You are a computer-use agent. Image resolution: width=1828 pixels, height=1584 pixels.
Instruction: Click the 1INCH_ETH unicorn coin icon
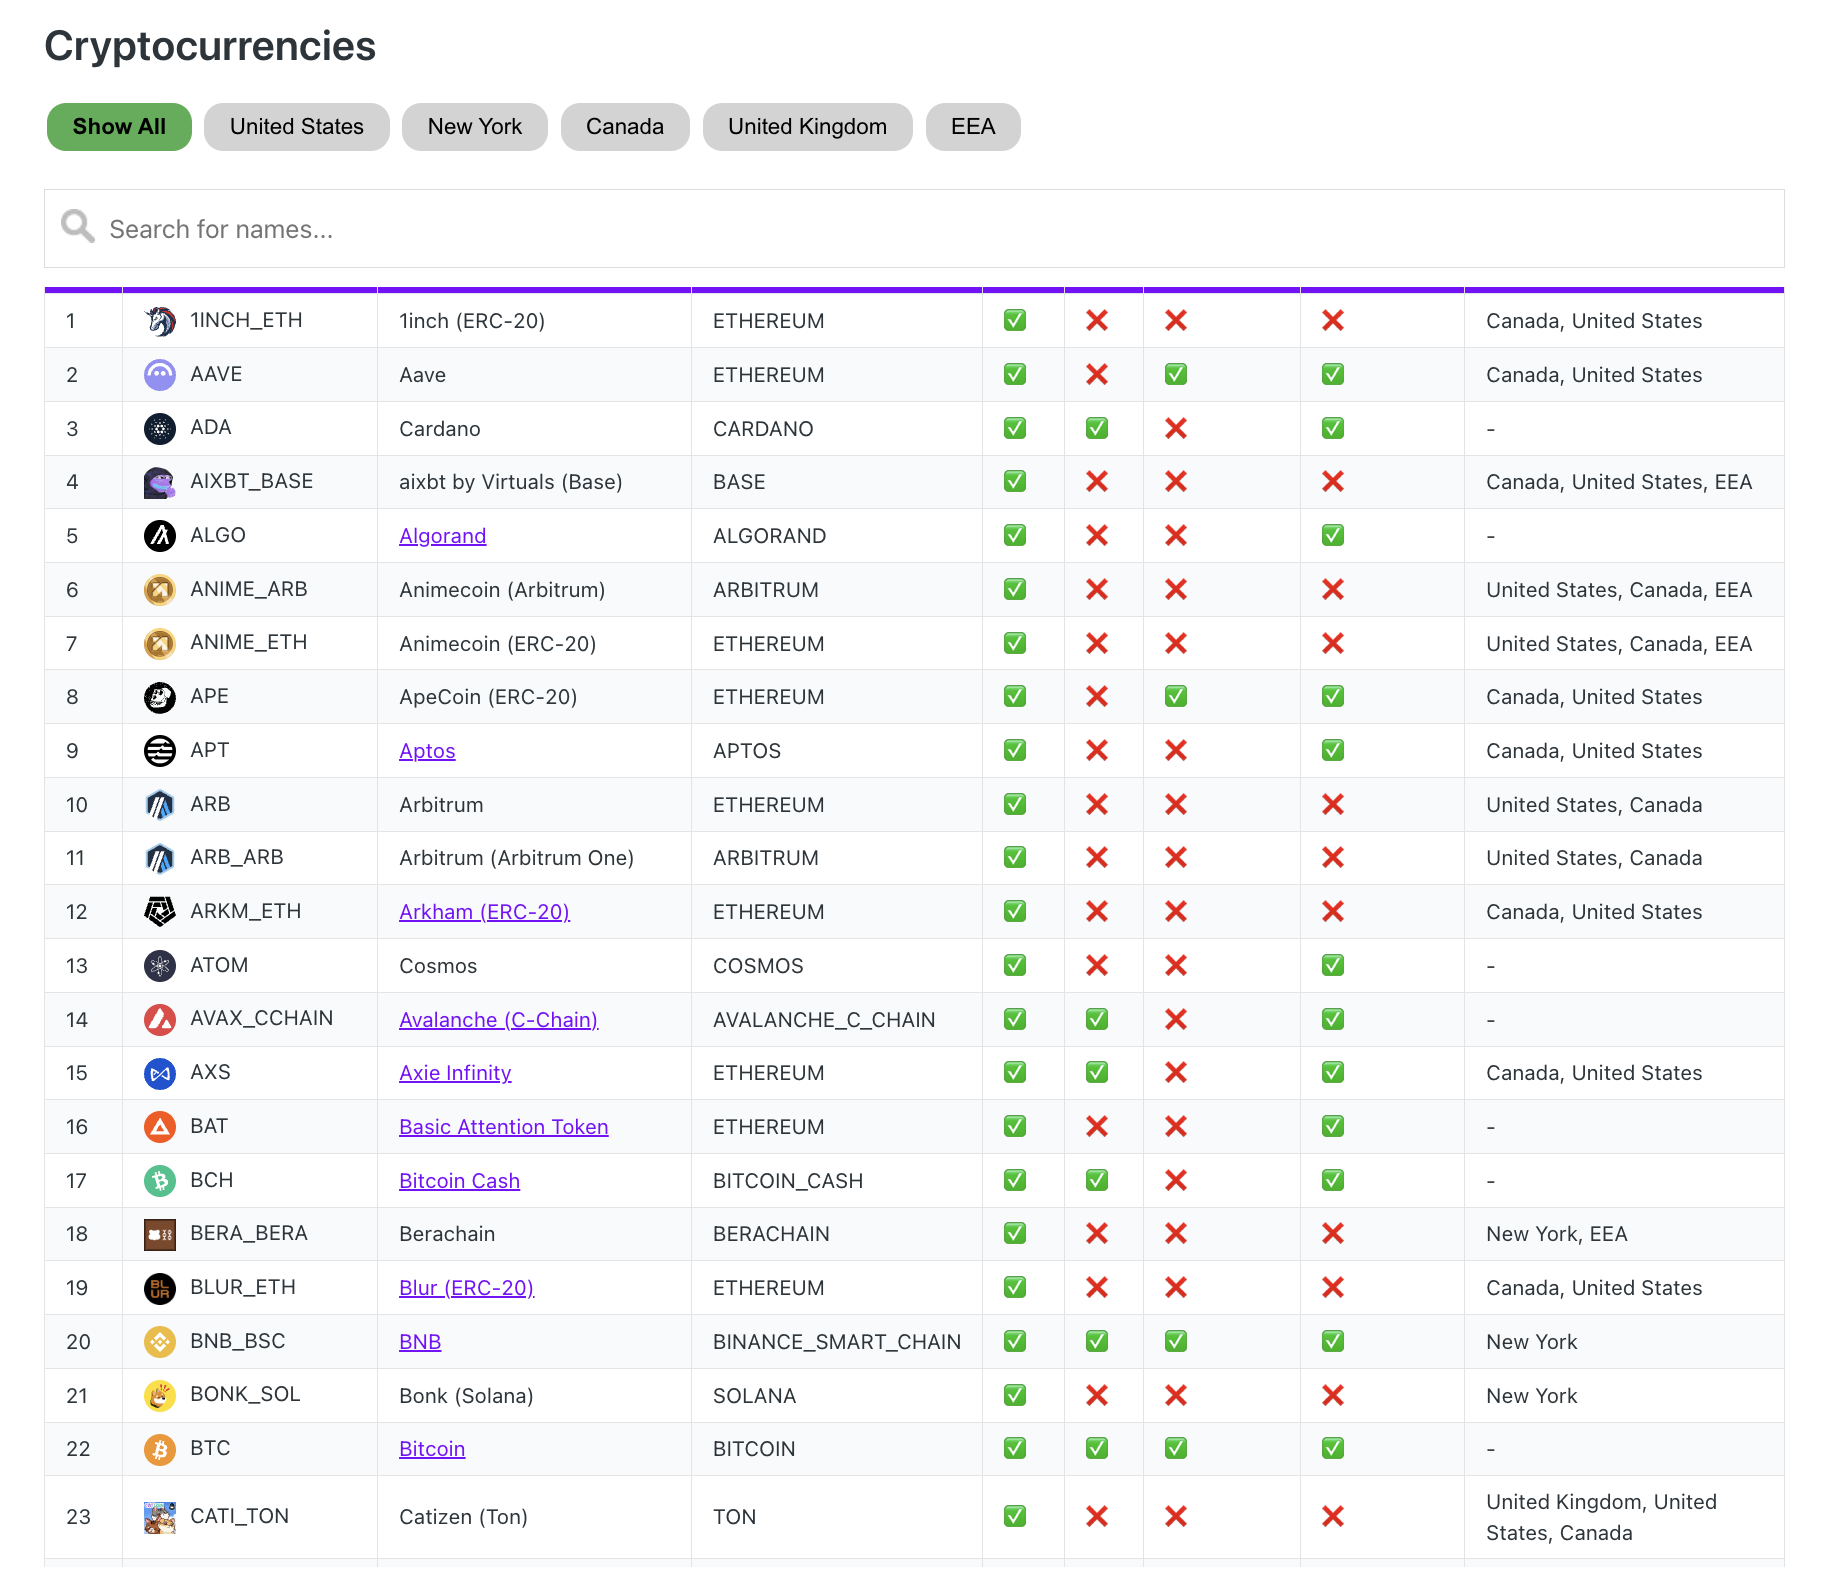160,321
